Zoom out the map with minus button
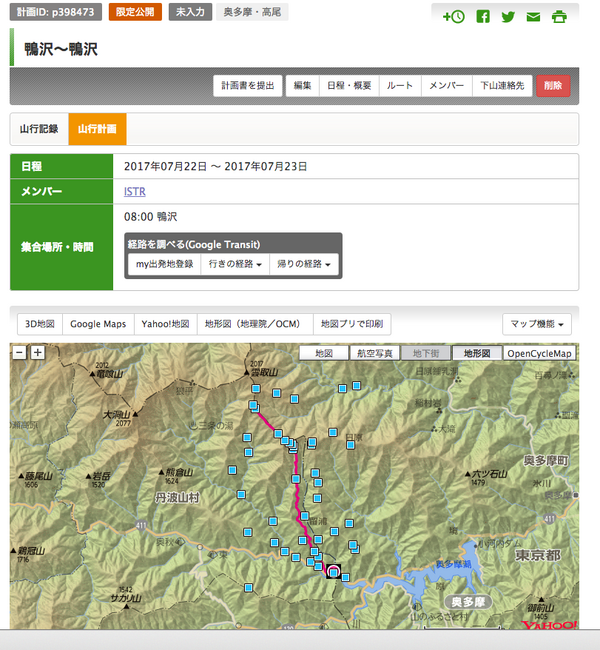The height and width of the screenshot is (650, 600). point(19,352)
